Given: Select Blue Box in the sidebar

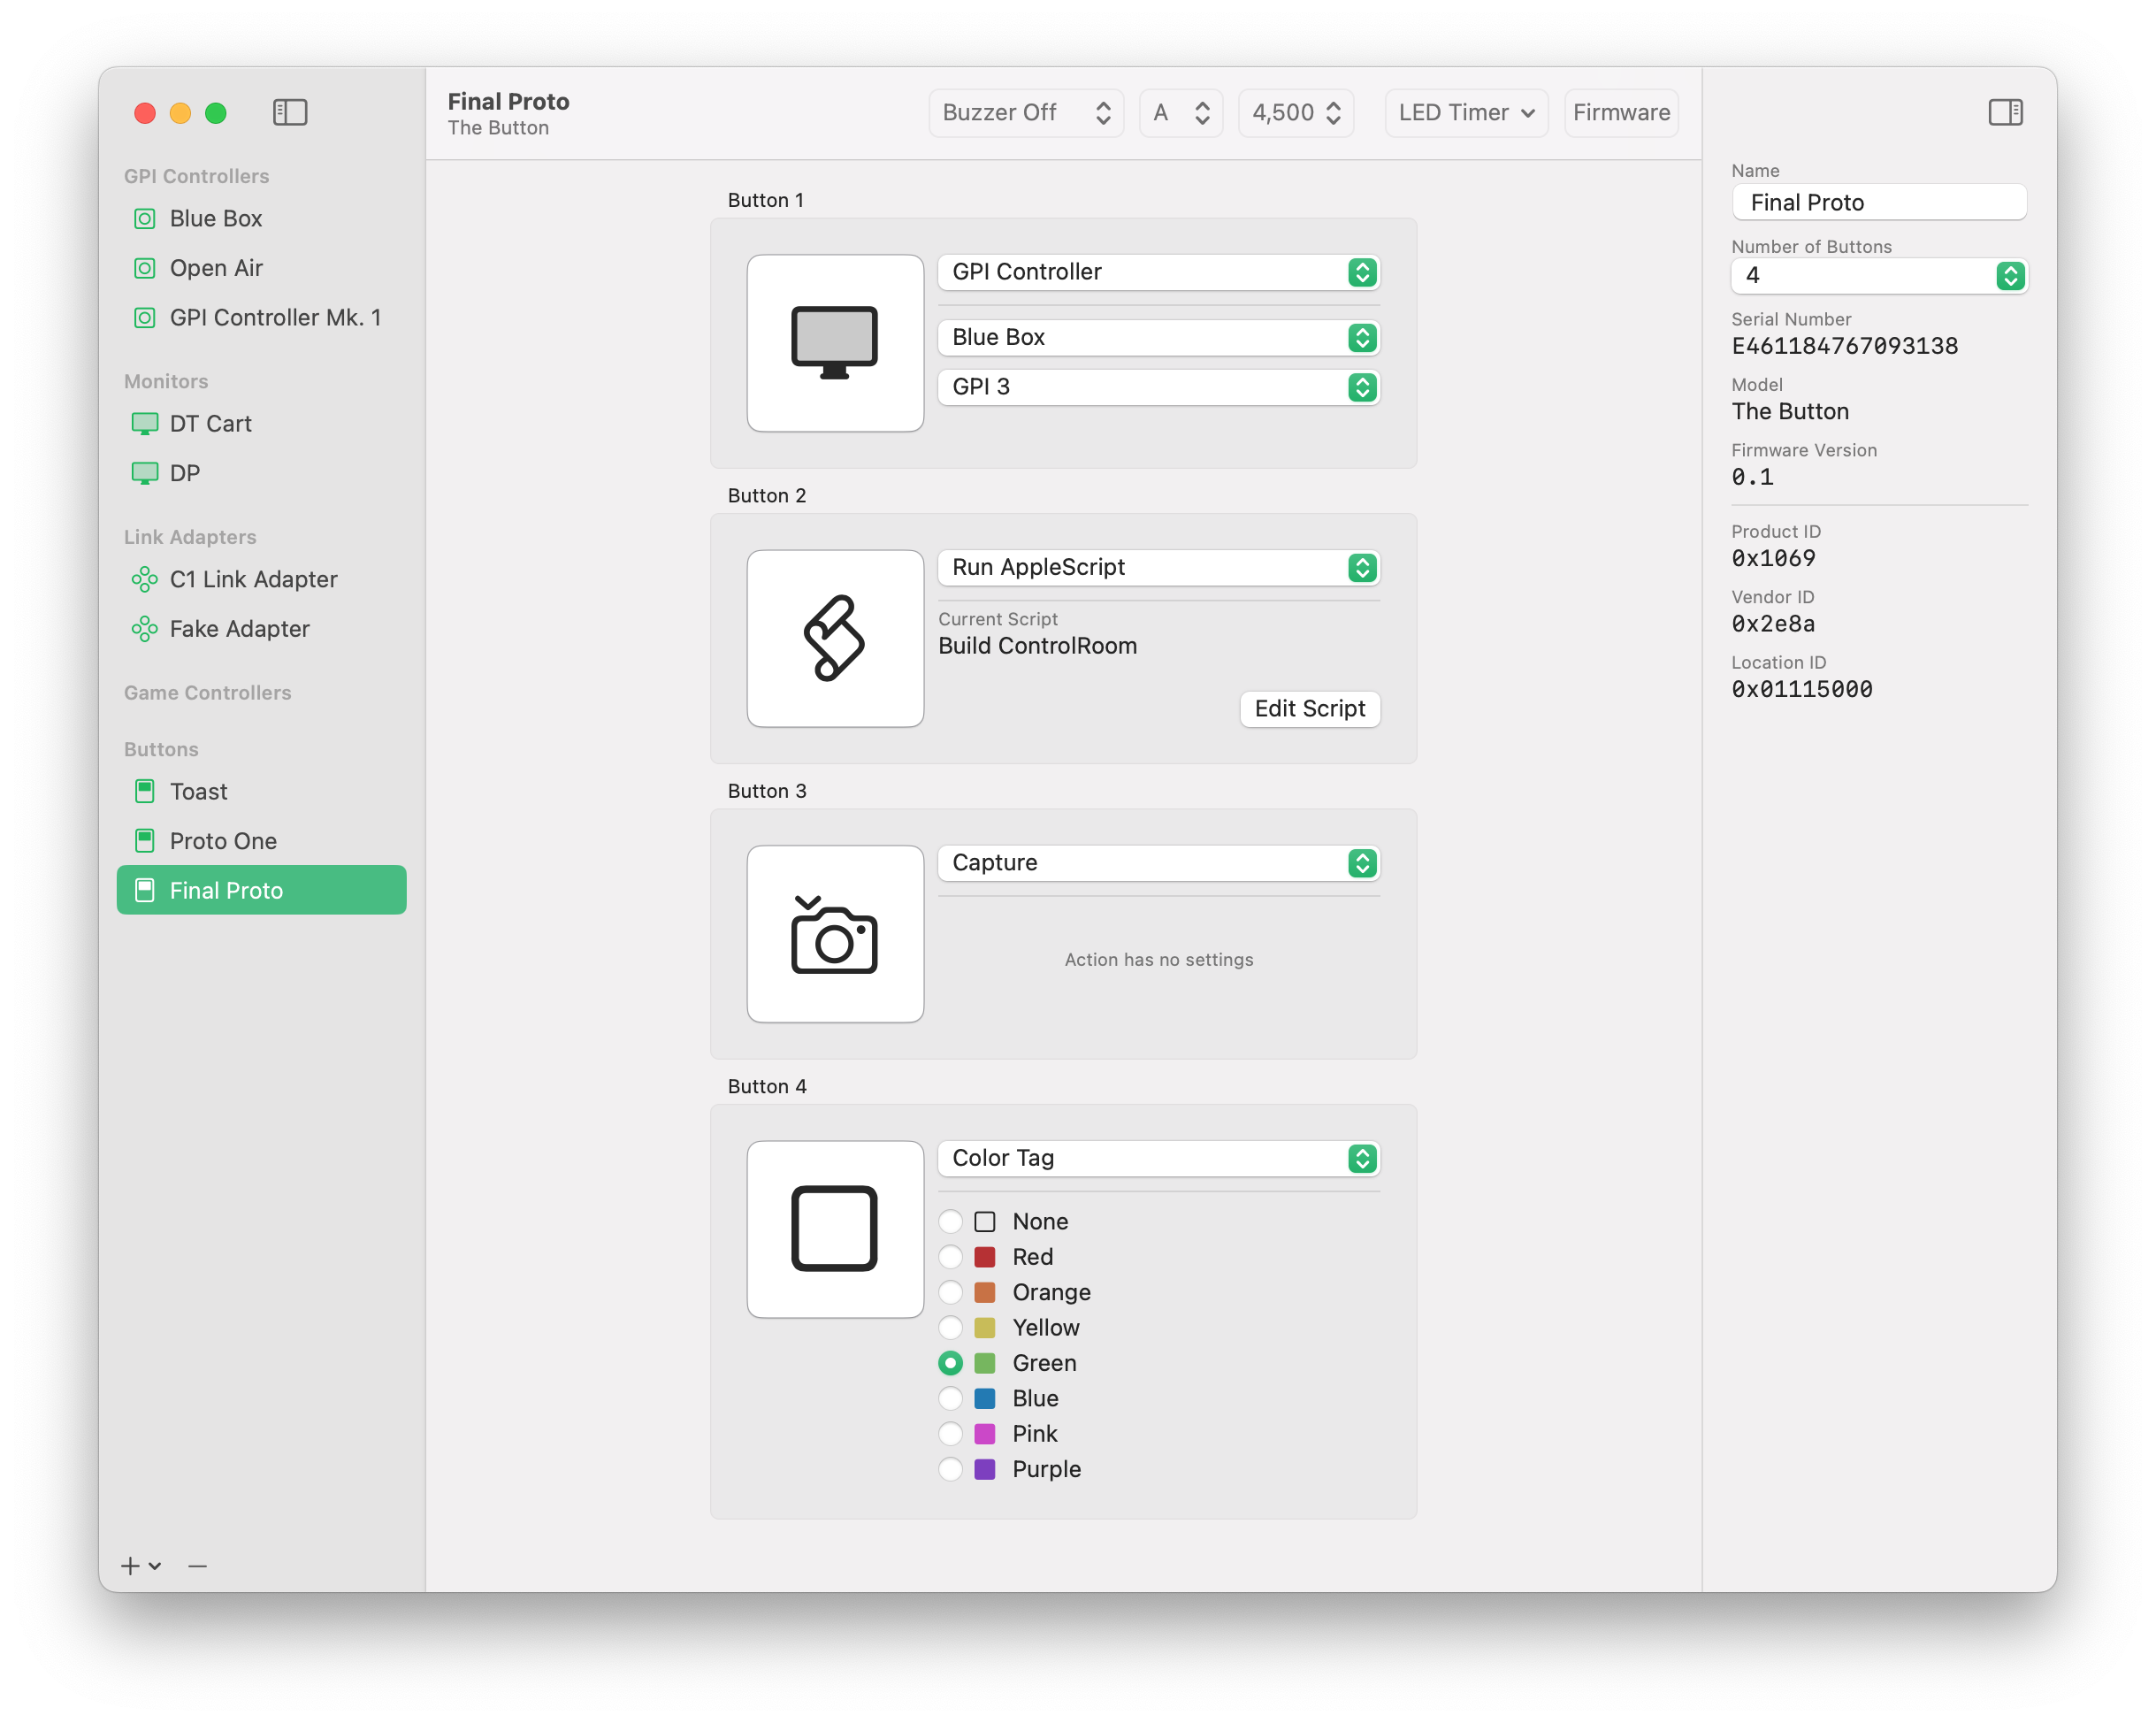Looking at the screenshot, I should [215, 218].
